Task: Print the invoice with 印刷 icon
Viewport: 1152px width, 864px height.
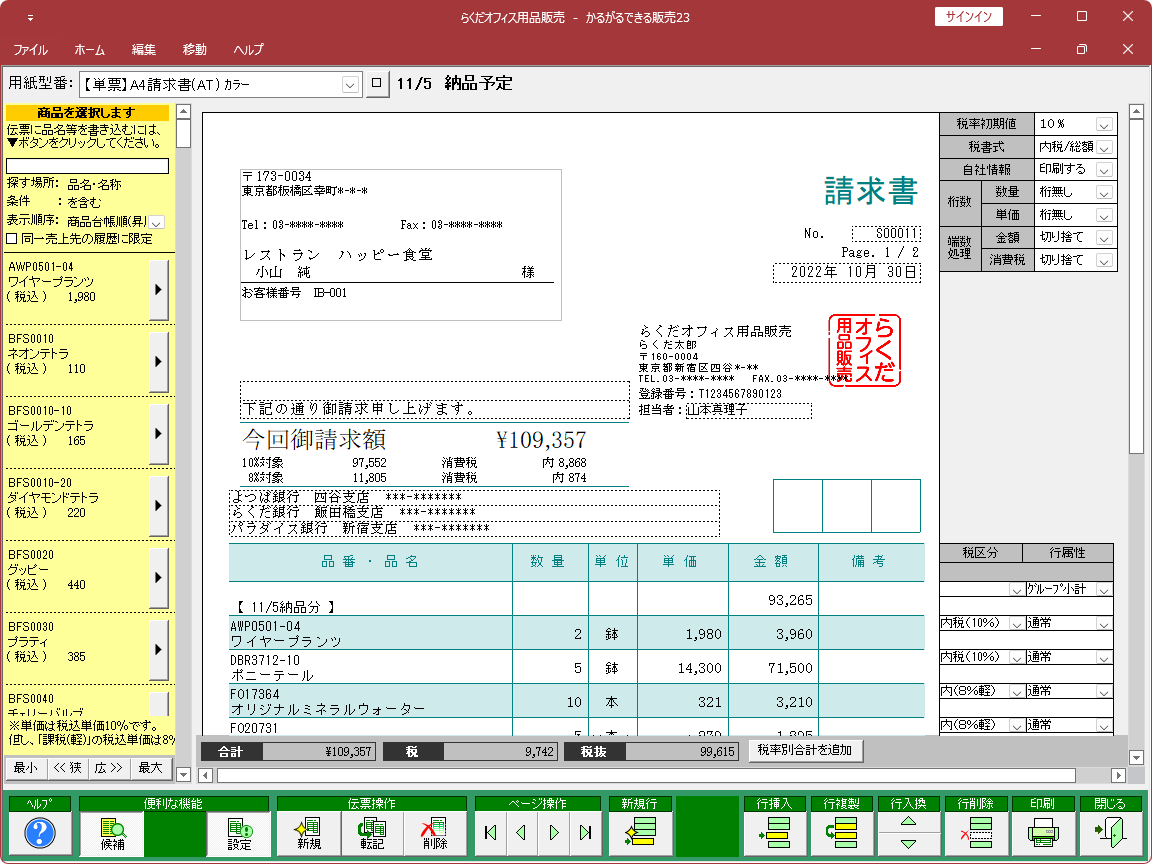Action: [1043, 833]
